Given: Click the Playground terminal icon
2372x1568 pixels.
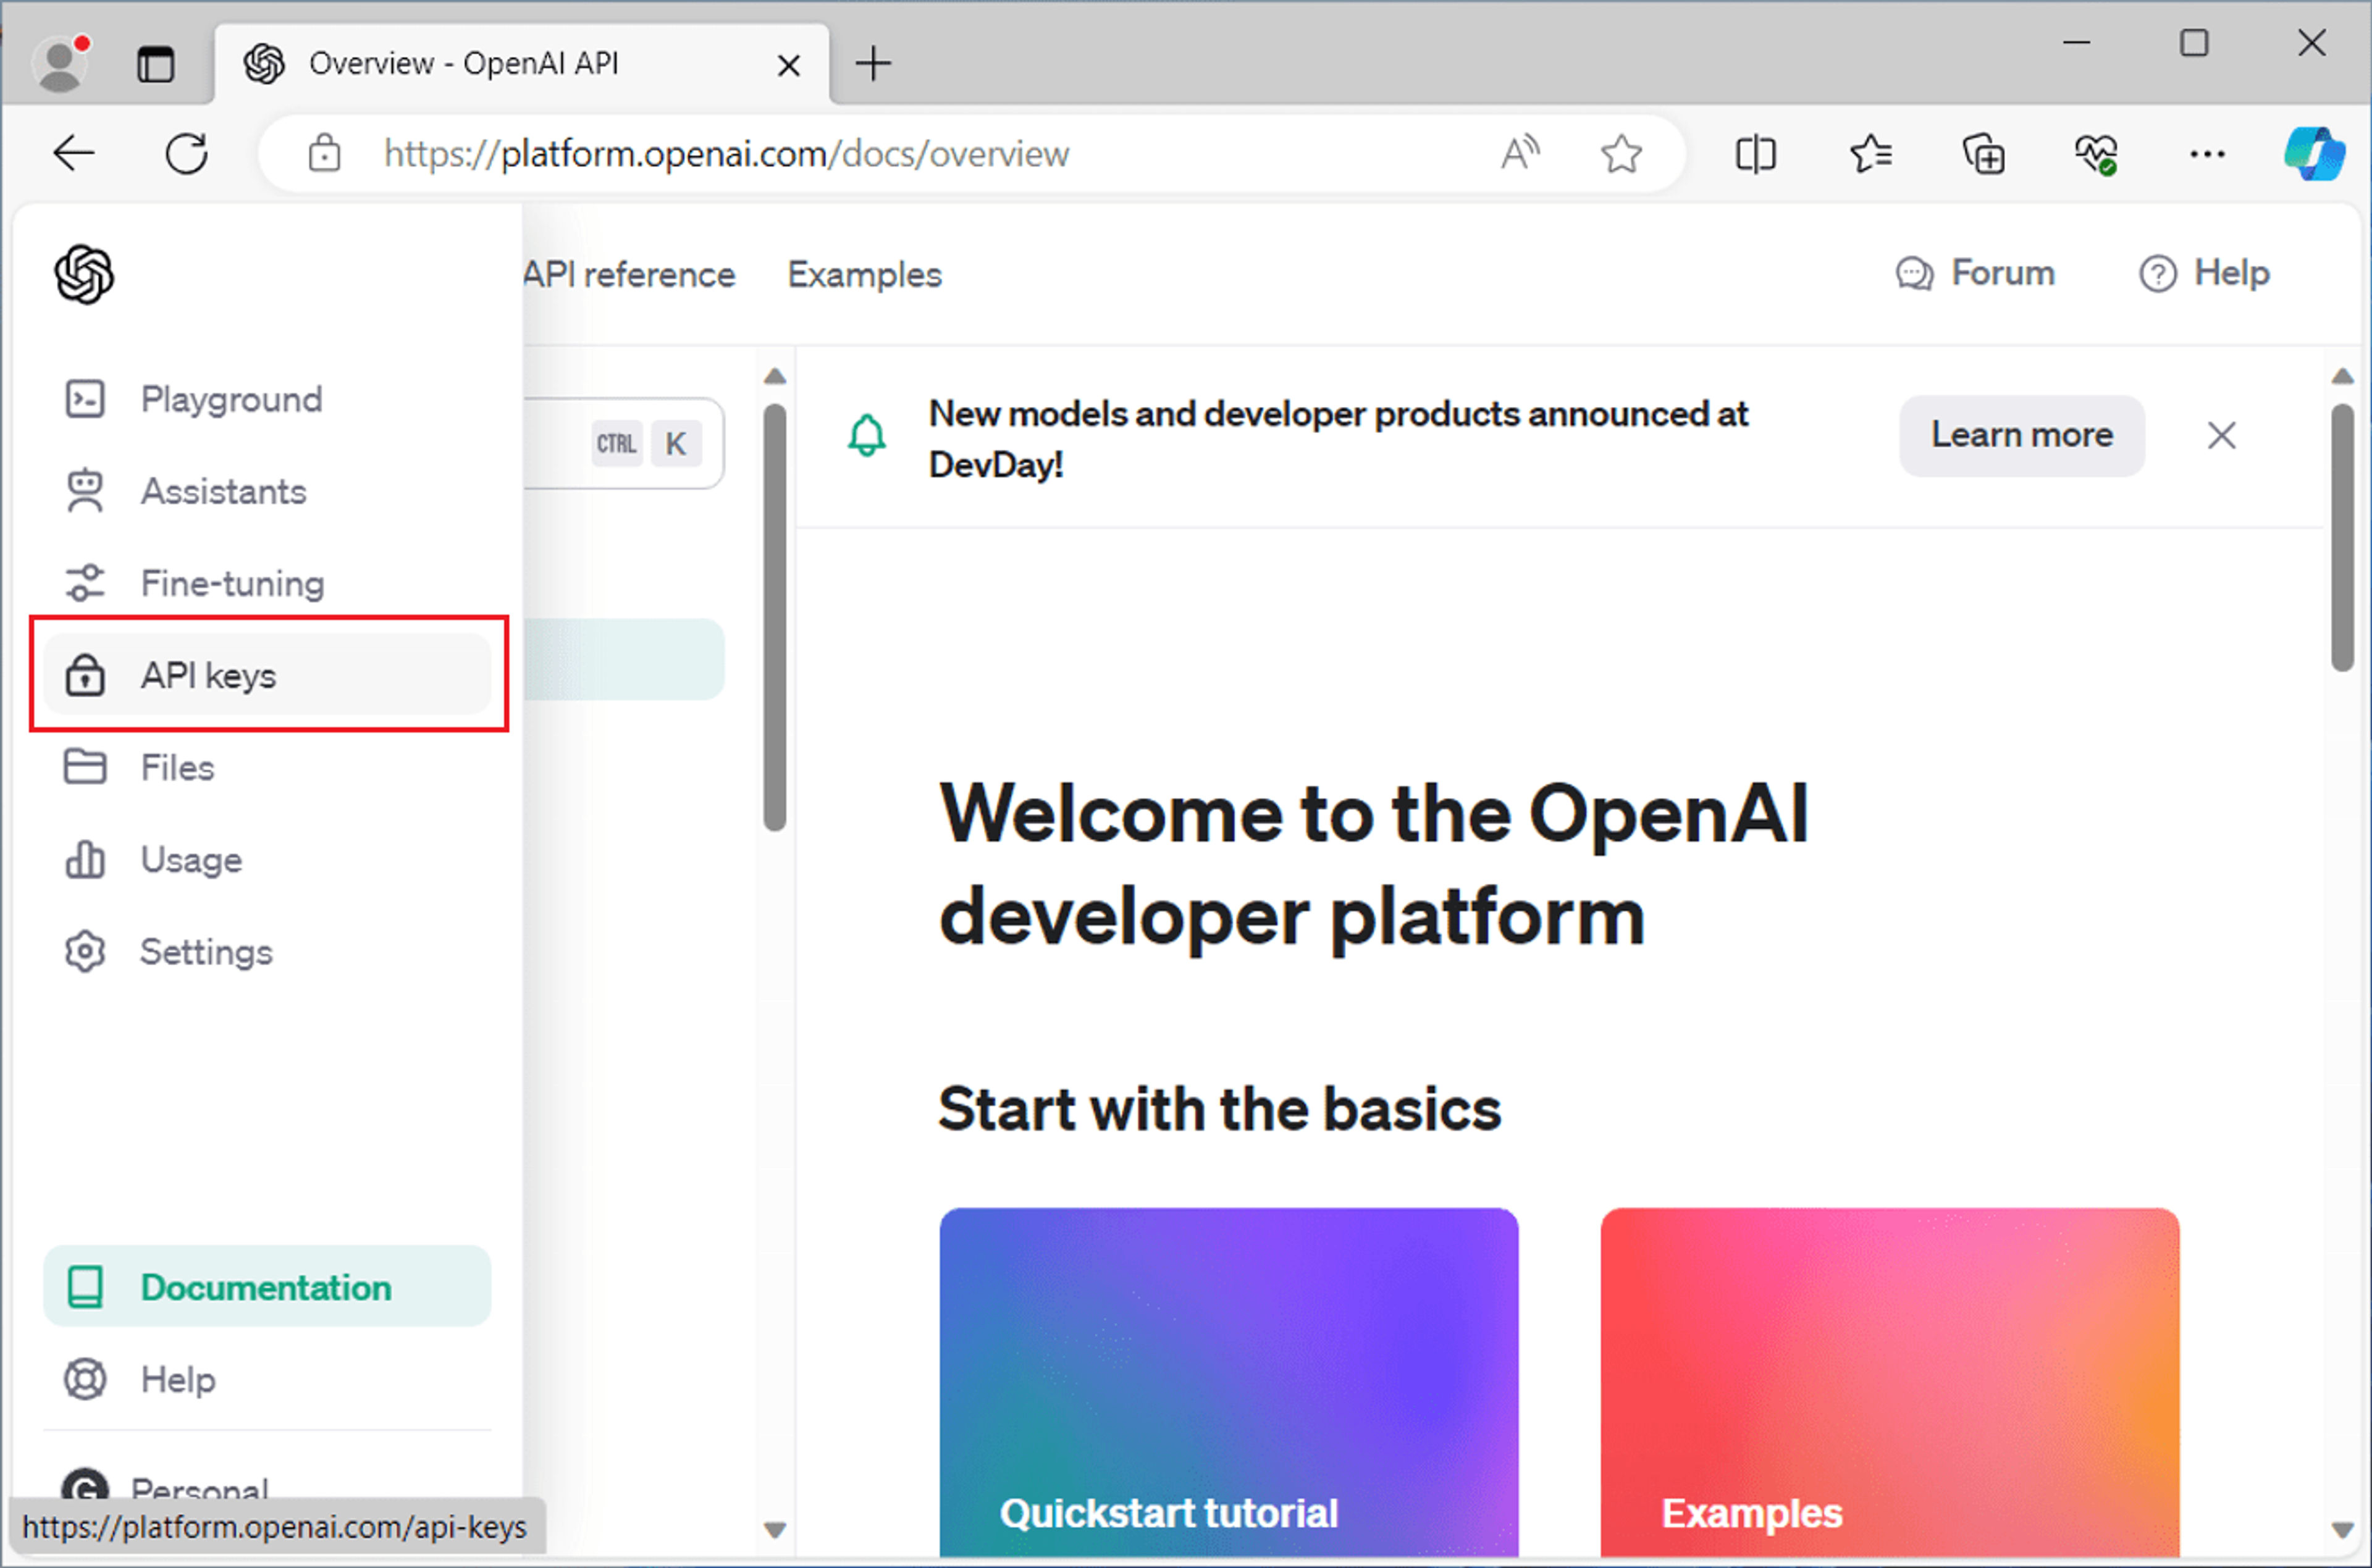Looking at the screenshot, I should point(85,399).
